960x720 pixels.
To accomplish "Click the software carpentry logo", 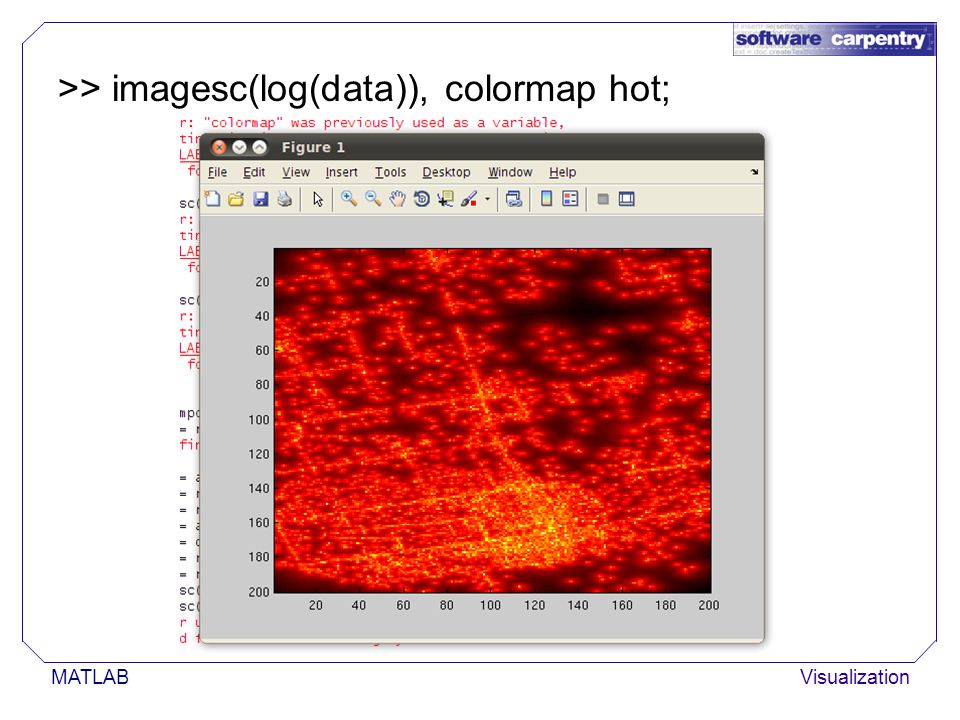I will [x=834, y=40].
